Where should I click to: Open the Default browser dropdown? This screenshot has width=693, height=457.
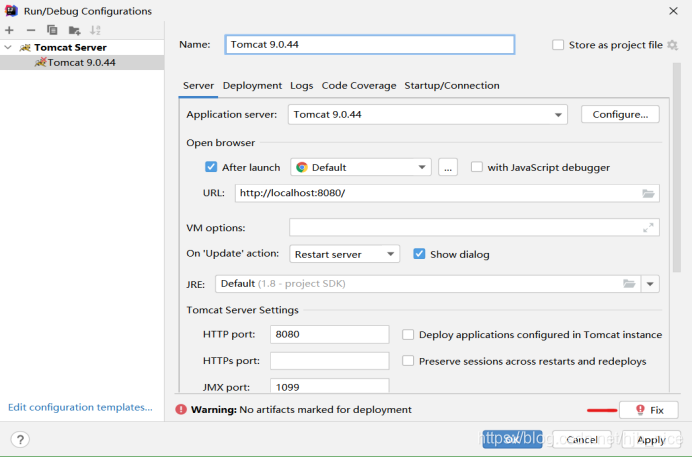pyautogui.click(x=361, y=168)
